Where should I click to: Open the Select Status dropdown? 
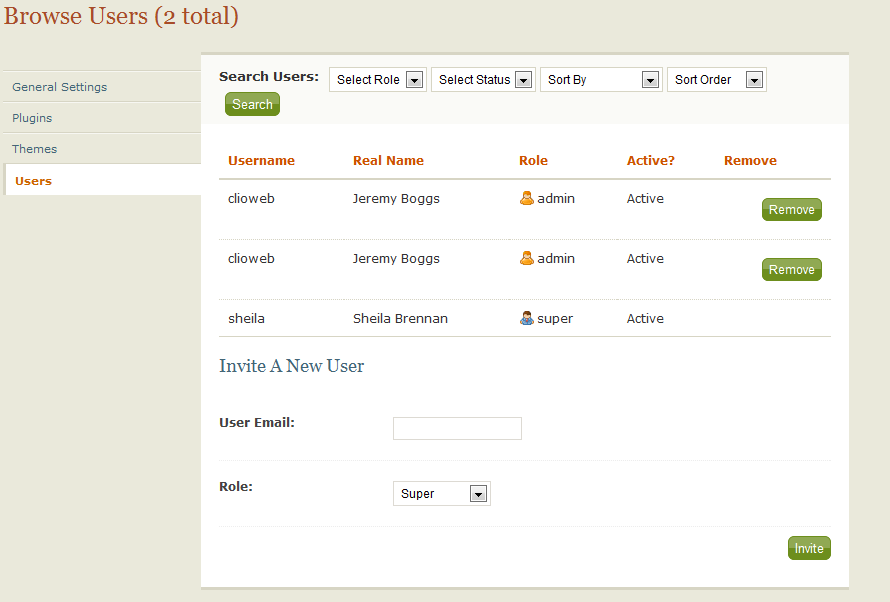pyautogui.click(x=483, y=79)
